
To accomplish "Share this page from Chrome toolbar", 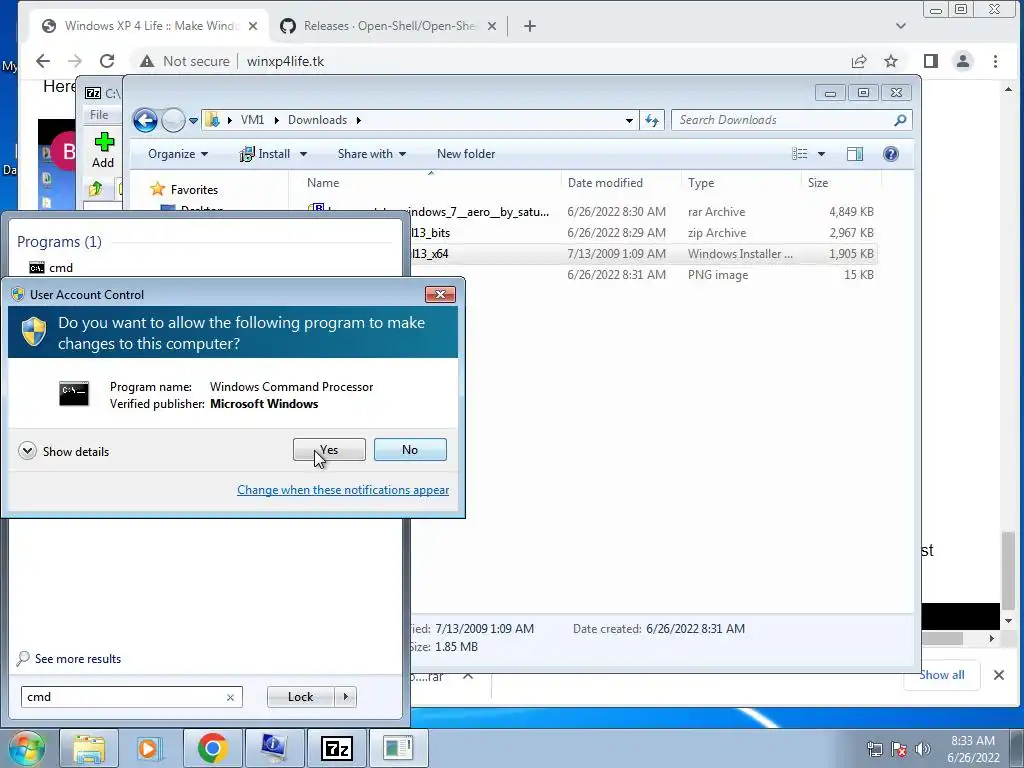I will pos(859,61).
